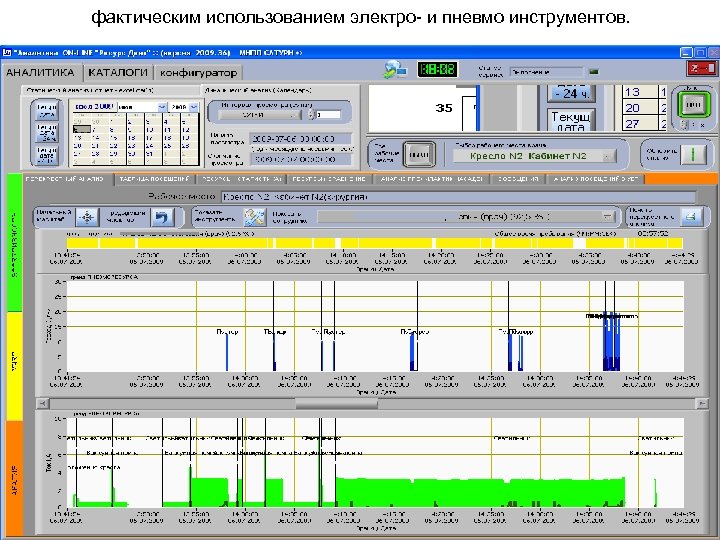Image resolution: width=720 pixels, height=540 pixels.
Task: Click the middle button beside the calendar
Action: pyautogui.click(x=46, y=132)
